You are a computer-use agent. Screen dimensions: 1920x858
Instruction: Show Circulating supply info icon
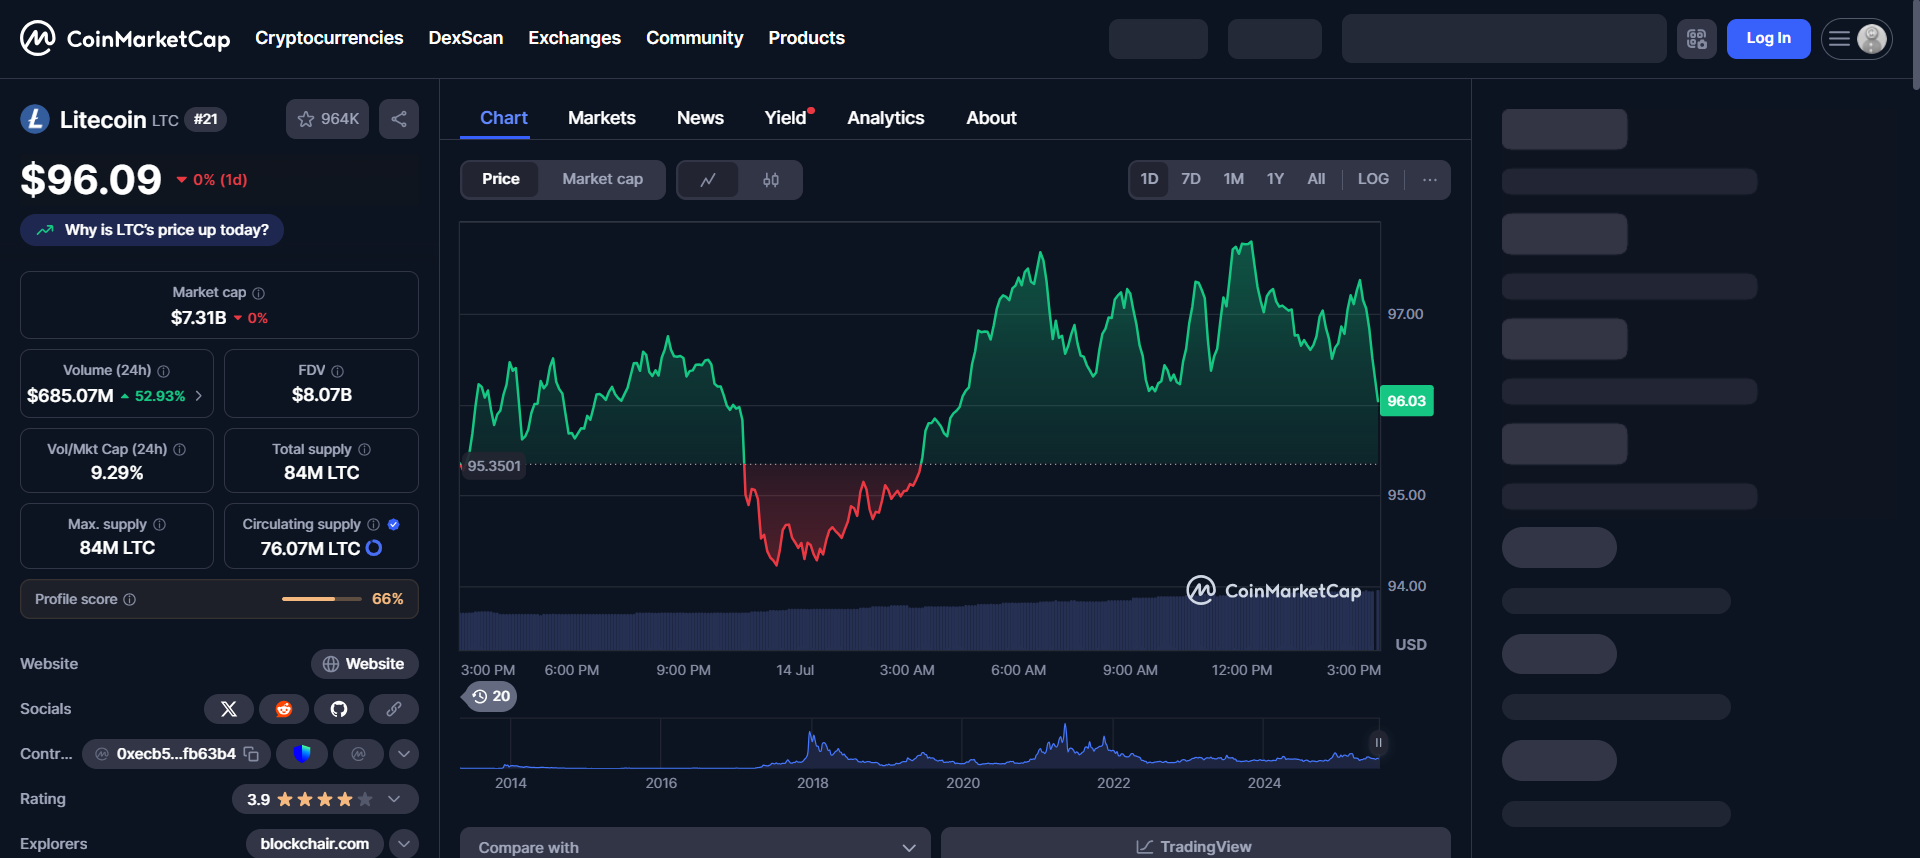pyautogui.click(x=374, y=525)
